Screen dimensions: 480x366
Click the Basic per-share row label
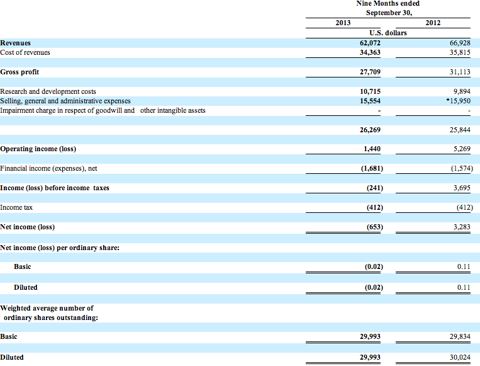coord(22,266)
